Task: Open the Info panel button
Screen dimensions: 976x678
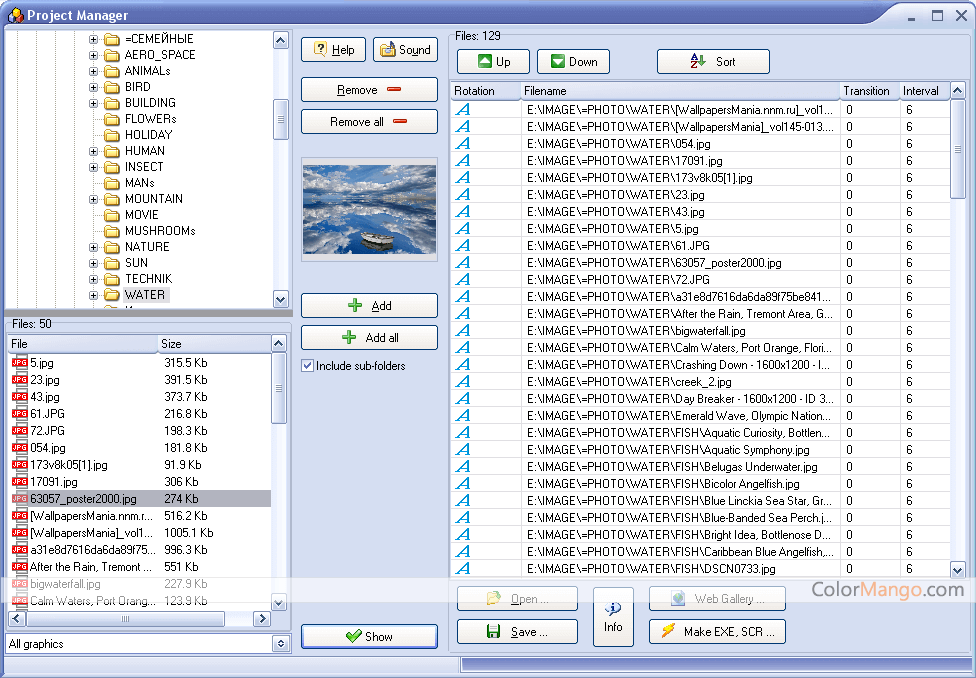Action: [x=613, y=617]
